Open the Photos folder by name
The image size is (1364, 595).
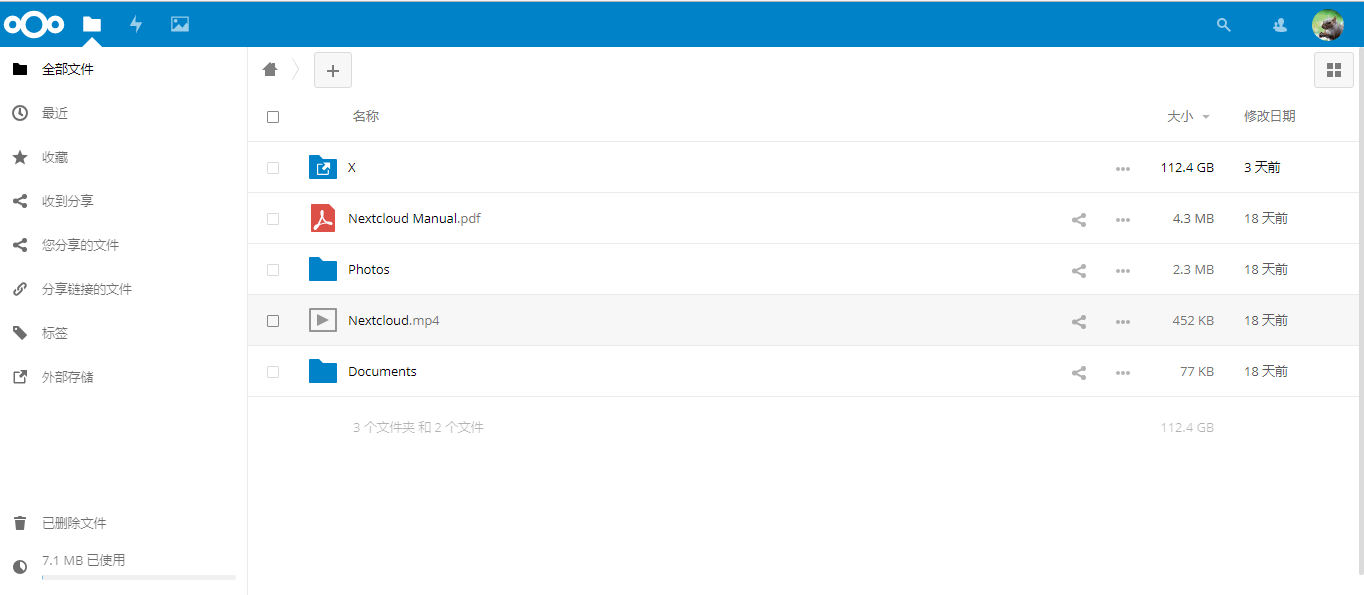pos(369,270)
